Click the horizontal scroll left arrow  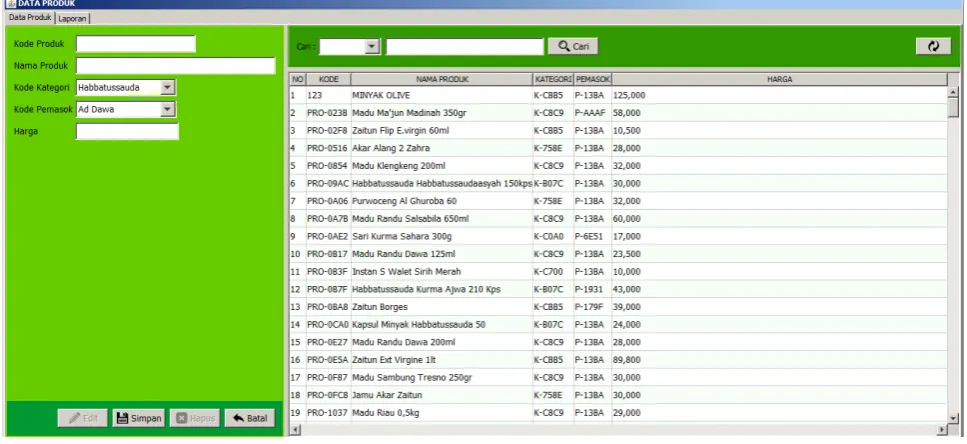295,429
